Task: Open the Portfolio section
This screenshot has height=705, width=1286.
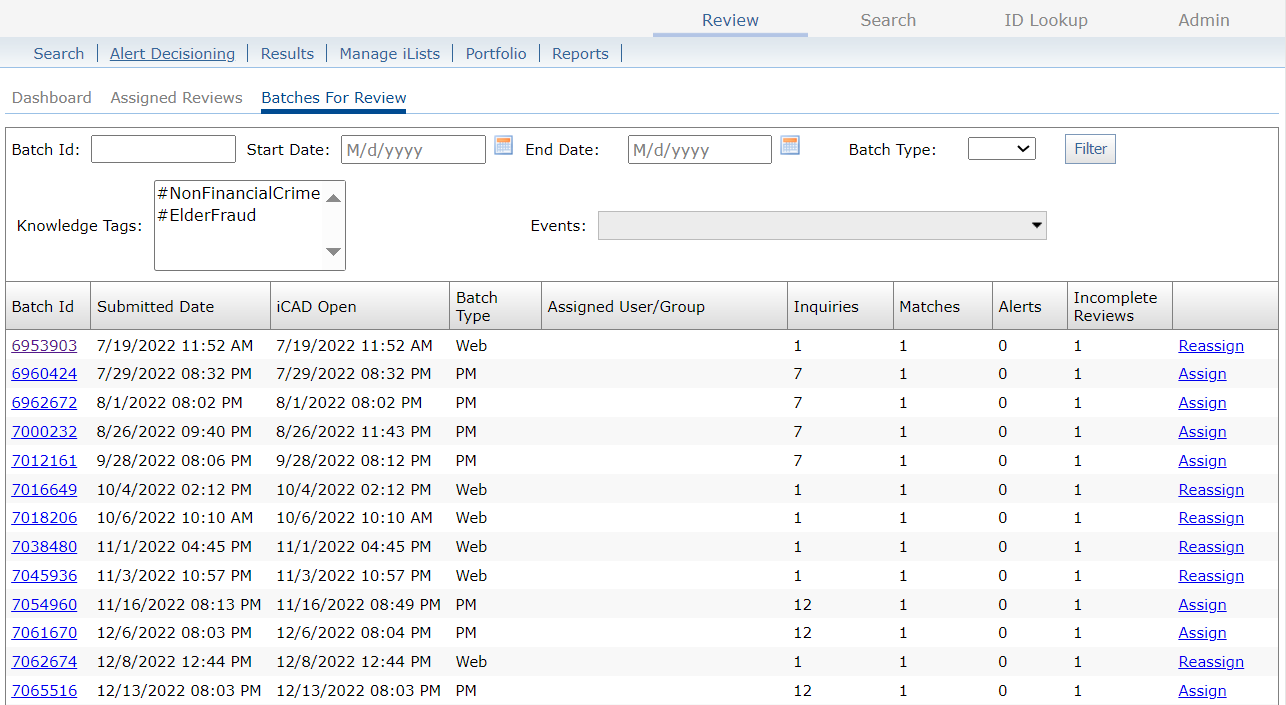Action: click(x=495, y=53)
